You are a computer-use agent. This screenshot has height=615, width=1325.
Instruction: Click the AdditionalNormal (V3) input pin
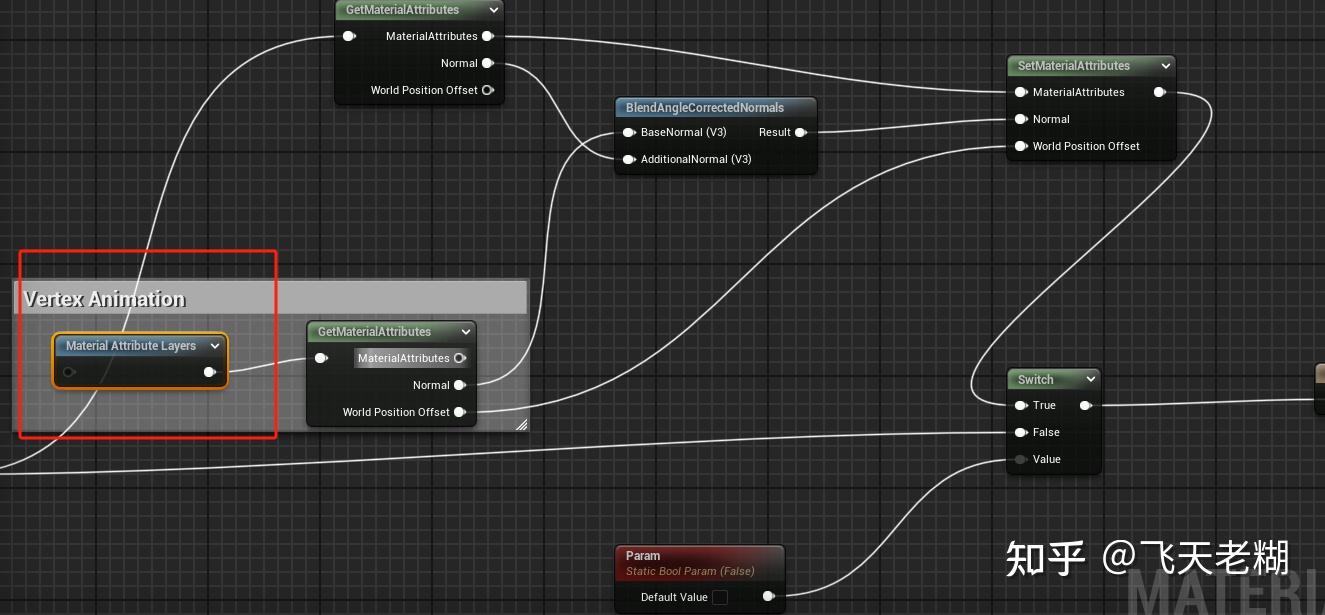click(x=629, y=159)
